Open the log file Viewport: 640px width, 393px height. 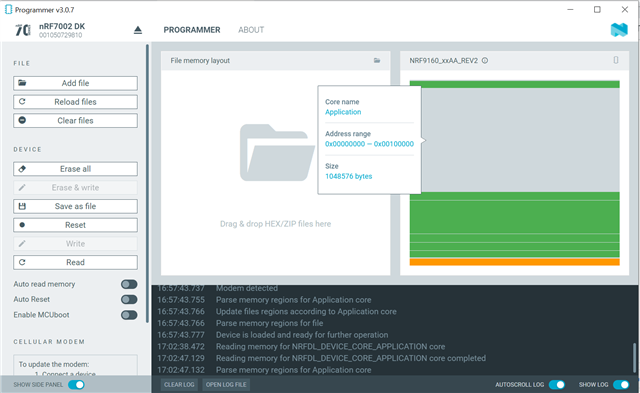[x=226, y=384]
